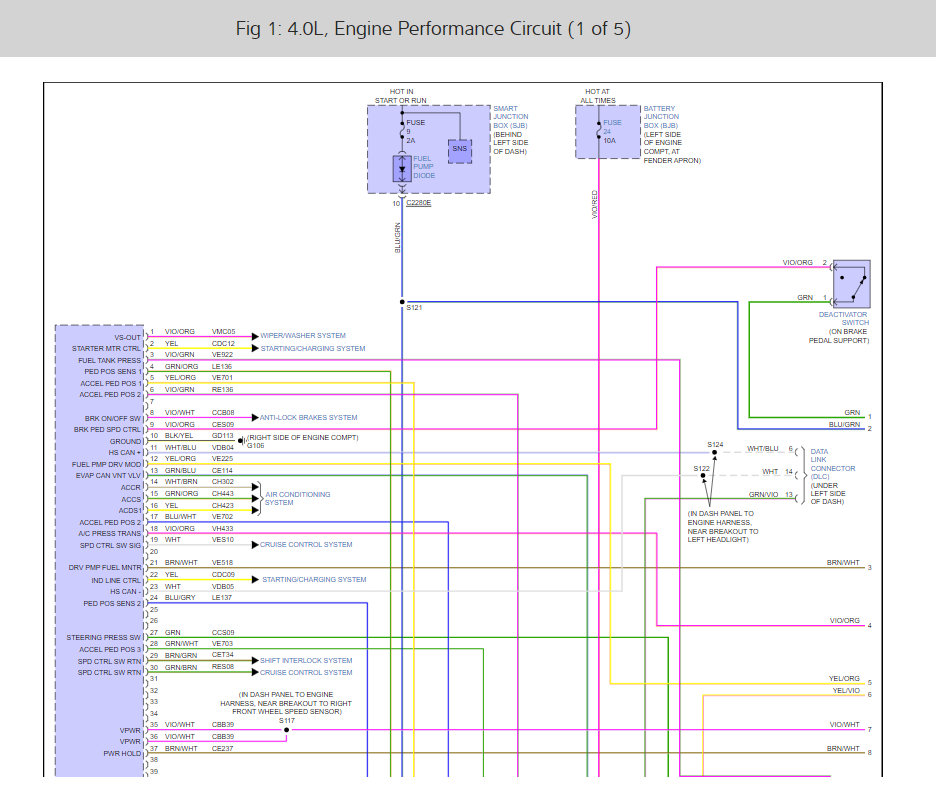Click the figure title 'Fig 1: 4.0L'
Screen dimensions: 936x803
[x=433, y=29]
